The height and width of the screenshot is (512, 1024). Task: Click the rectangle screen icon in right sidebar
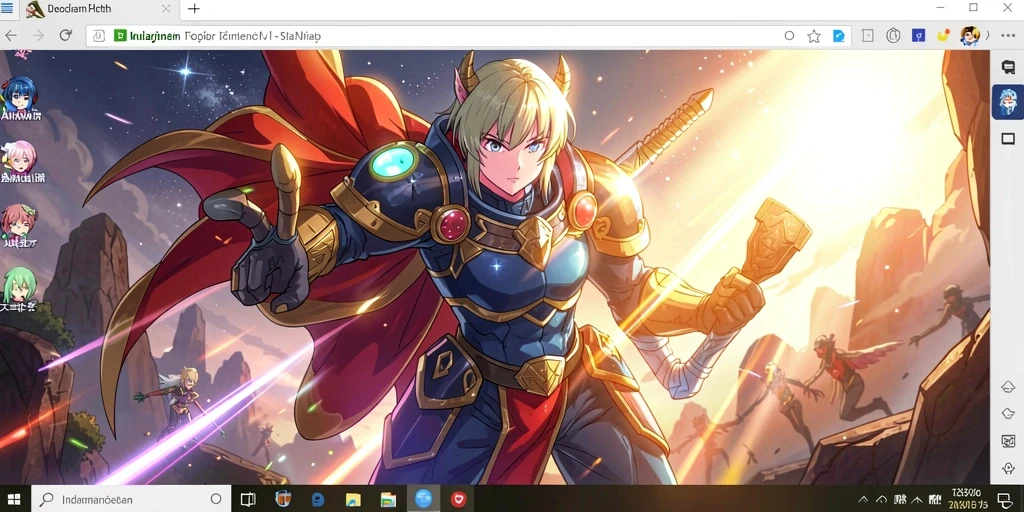(x=1008, y=138)
